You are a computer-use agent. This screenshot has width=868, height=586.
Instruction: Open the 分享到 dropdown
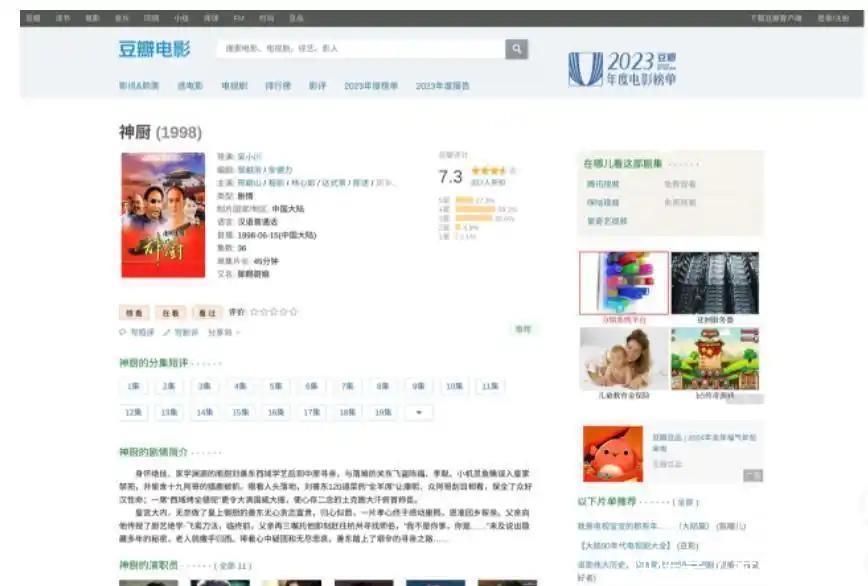click(x=222, y=332)
